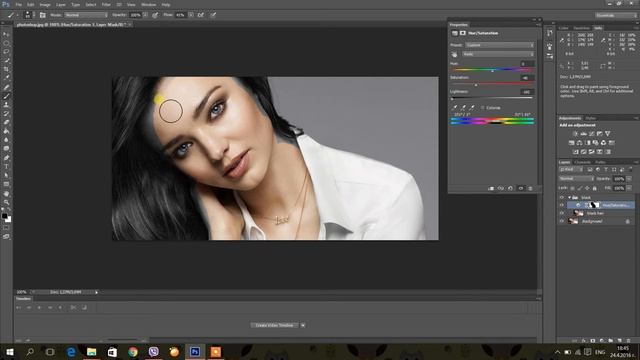Select the Horizontal Type tool
Viewport: 640px width, 360px height.
tap(6, 167)
